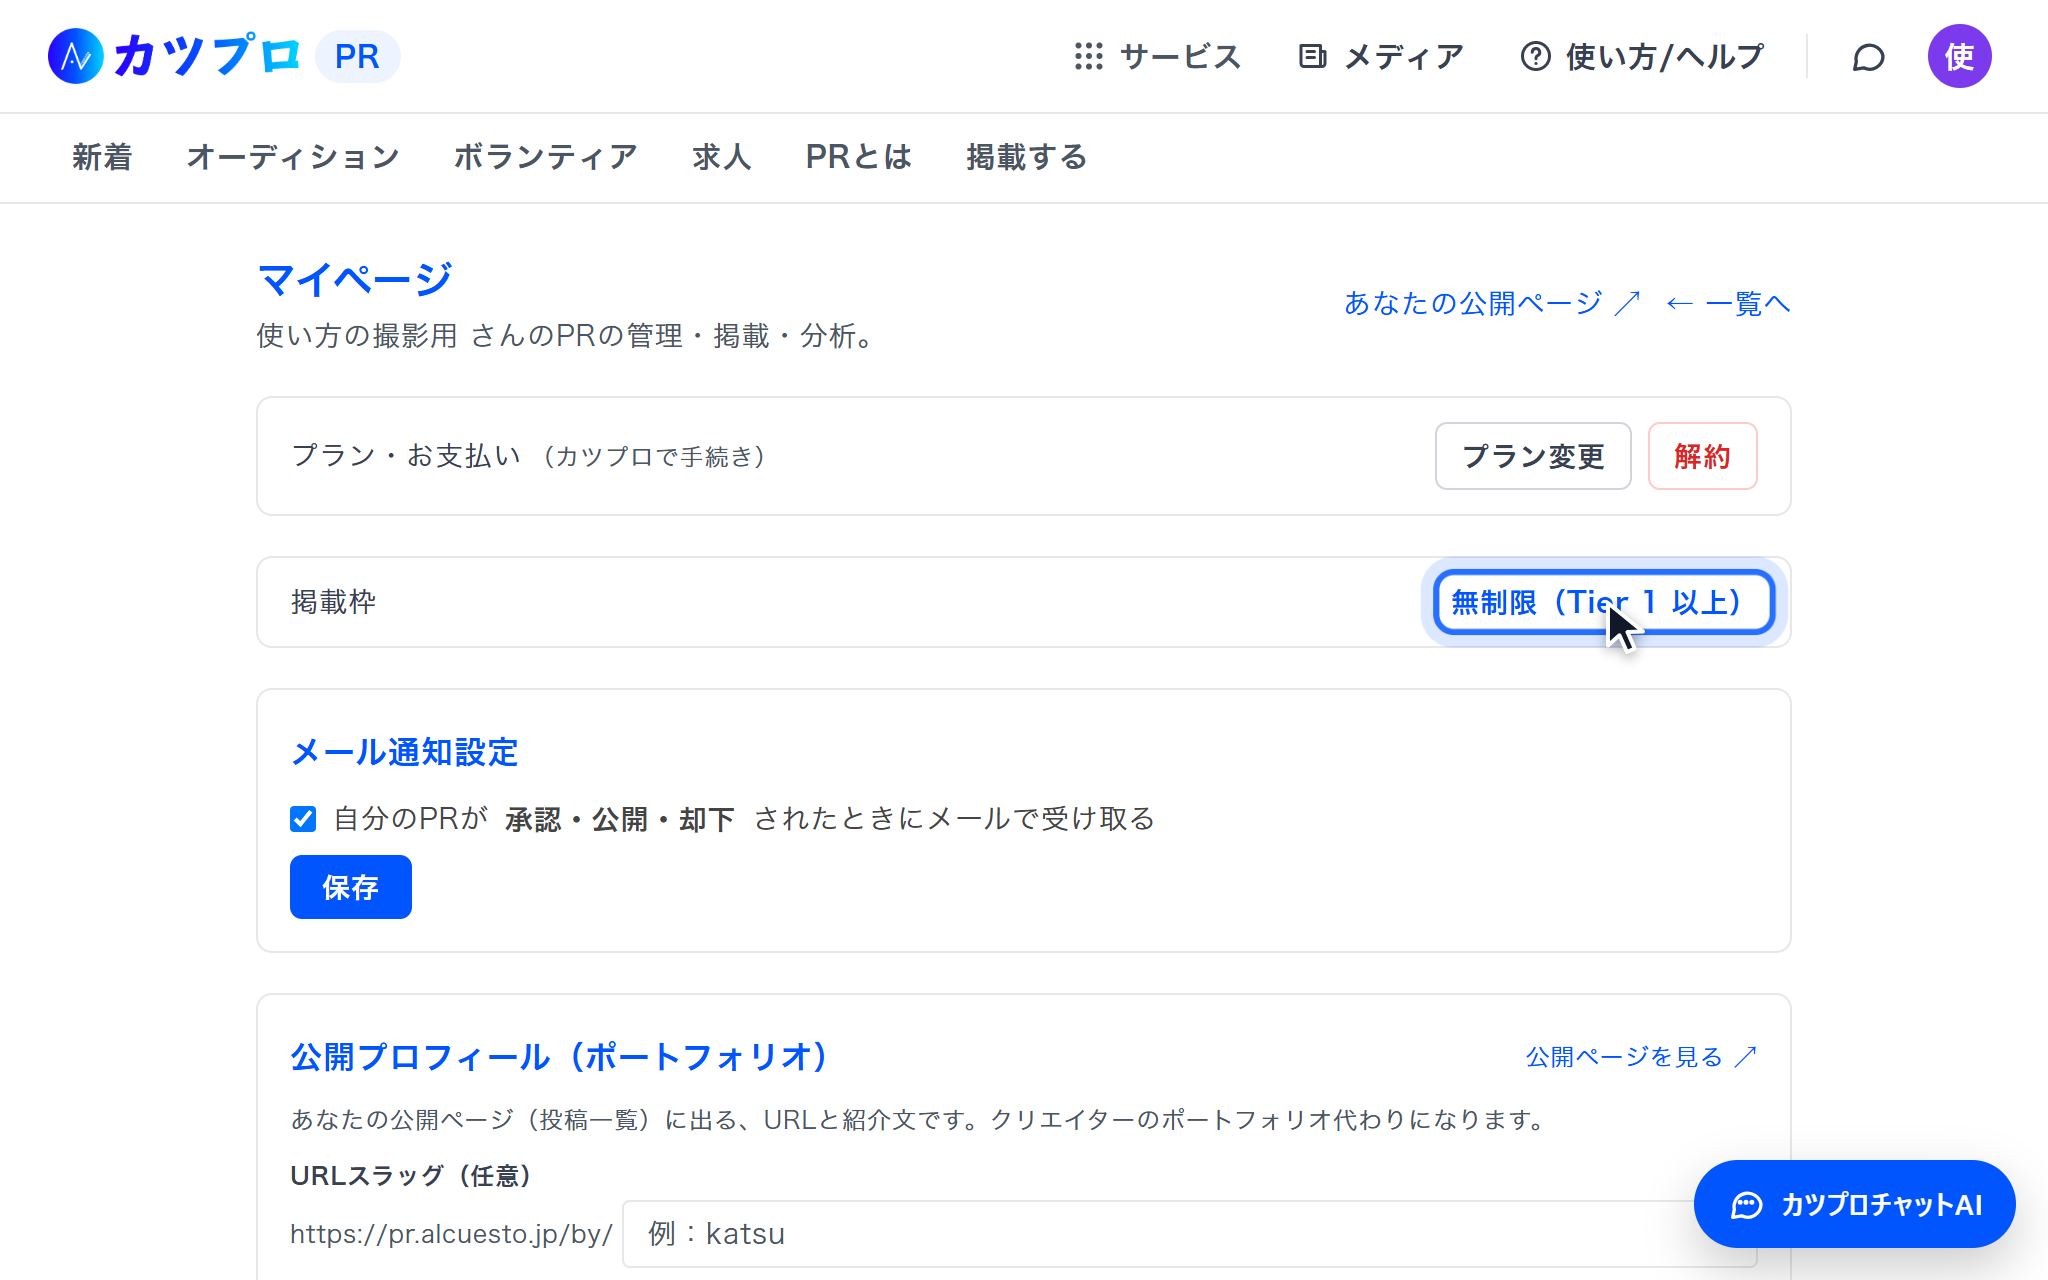This screenshot has width=2048, height=1280.
Task: Click the 掲載枠 label
Action: point(333,602)
